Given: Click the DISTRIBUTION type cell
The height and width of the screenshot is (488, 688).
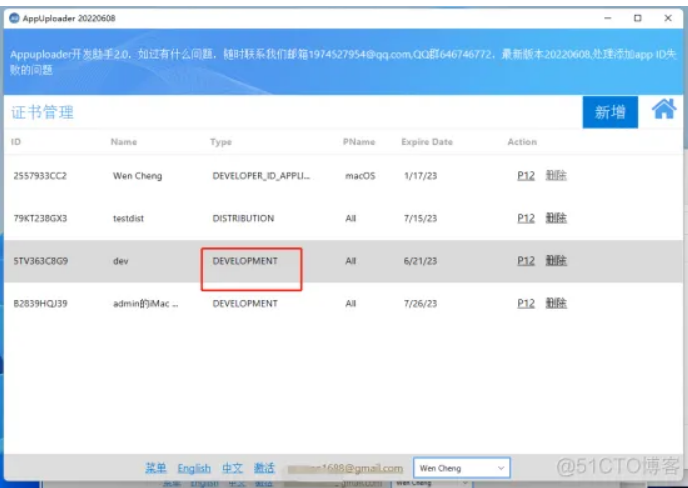Looking at the screenshot, I should (243, 219).
